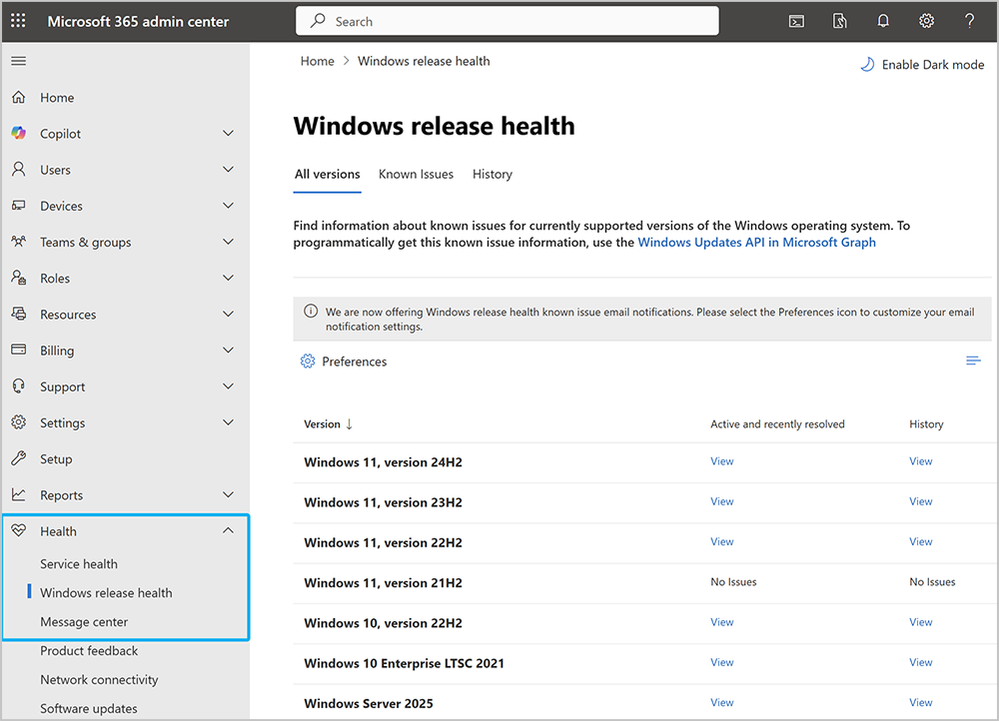Click the info icon in notification banner
Viewport: 999px width, 721px height.
(310, 311)
